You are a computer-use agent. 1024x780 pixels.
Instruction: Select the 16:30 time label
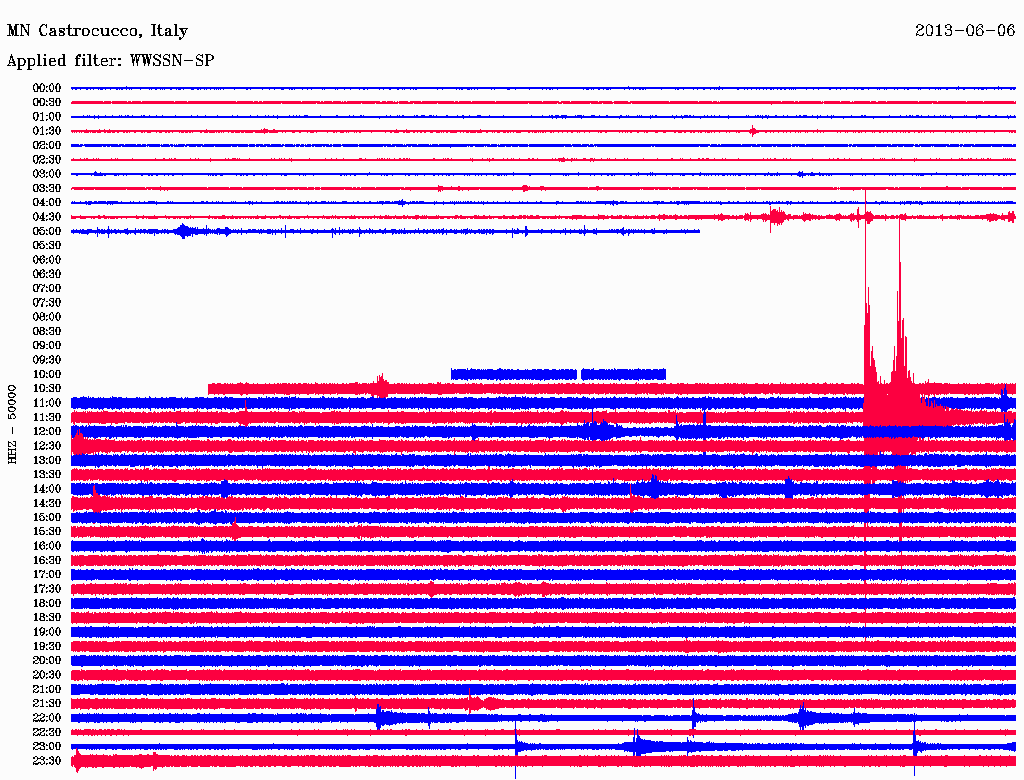pos(47,561)
